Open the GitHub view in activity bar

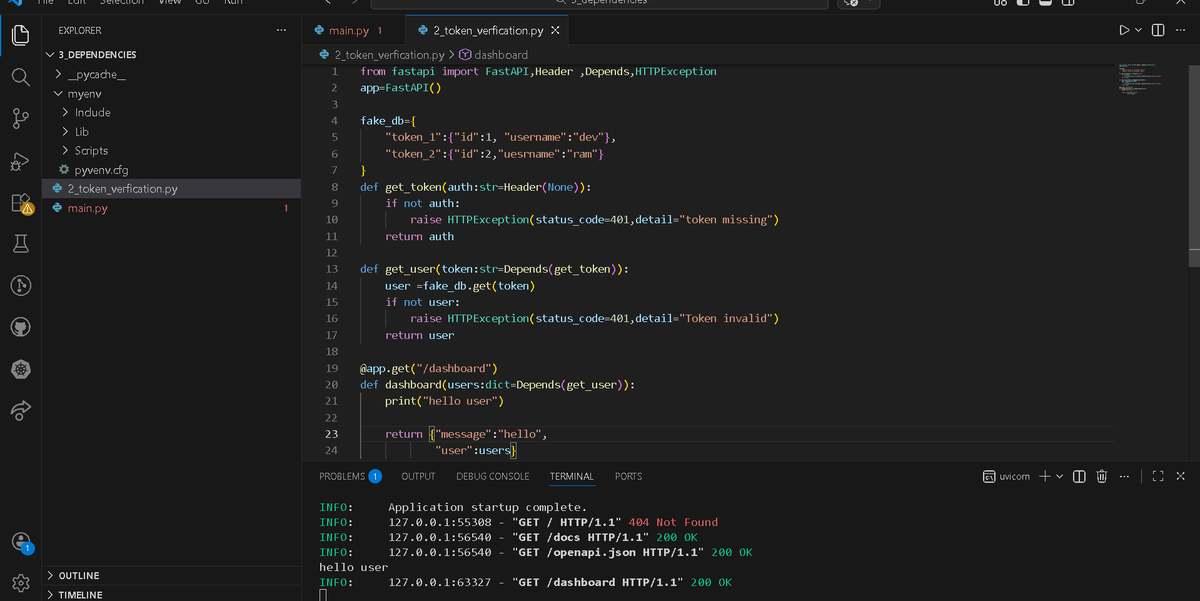pos(20,328)
